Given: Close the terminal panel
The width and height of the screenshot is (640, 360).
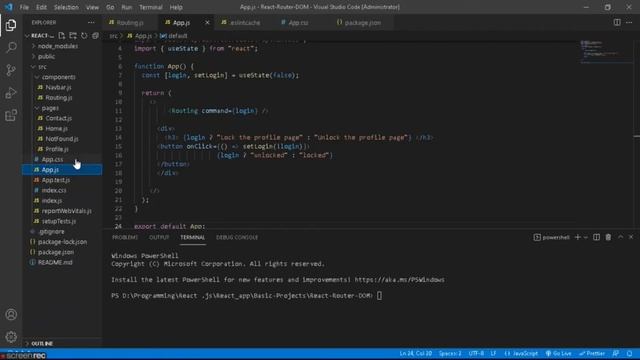Looking at the screenshot, I should (631, 237).
